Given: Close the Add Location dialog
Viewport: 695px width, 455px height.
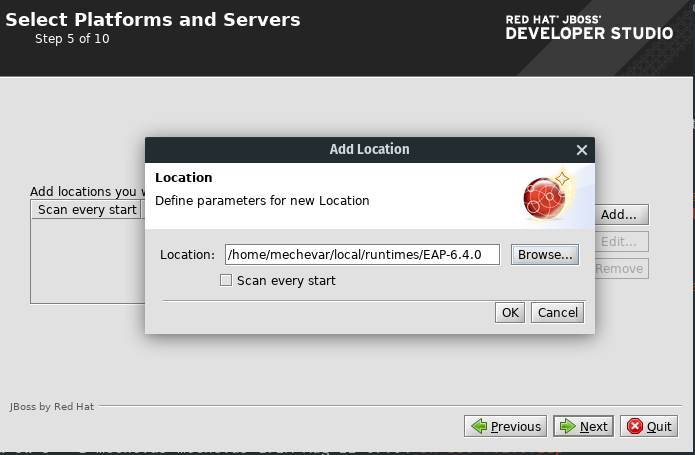Looking at the screenshot, I should click(x=582, y=150).
